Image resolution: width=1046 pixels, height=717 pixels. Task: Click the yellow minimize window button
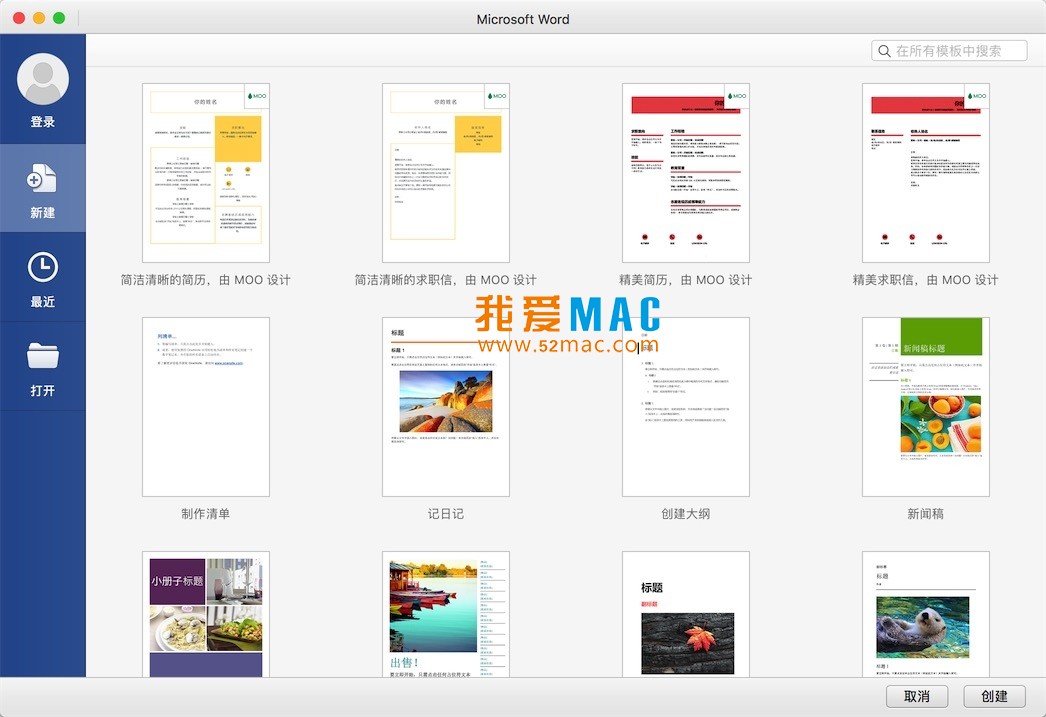point(39,18)
